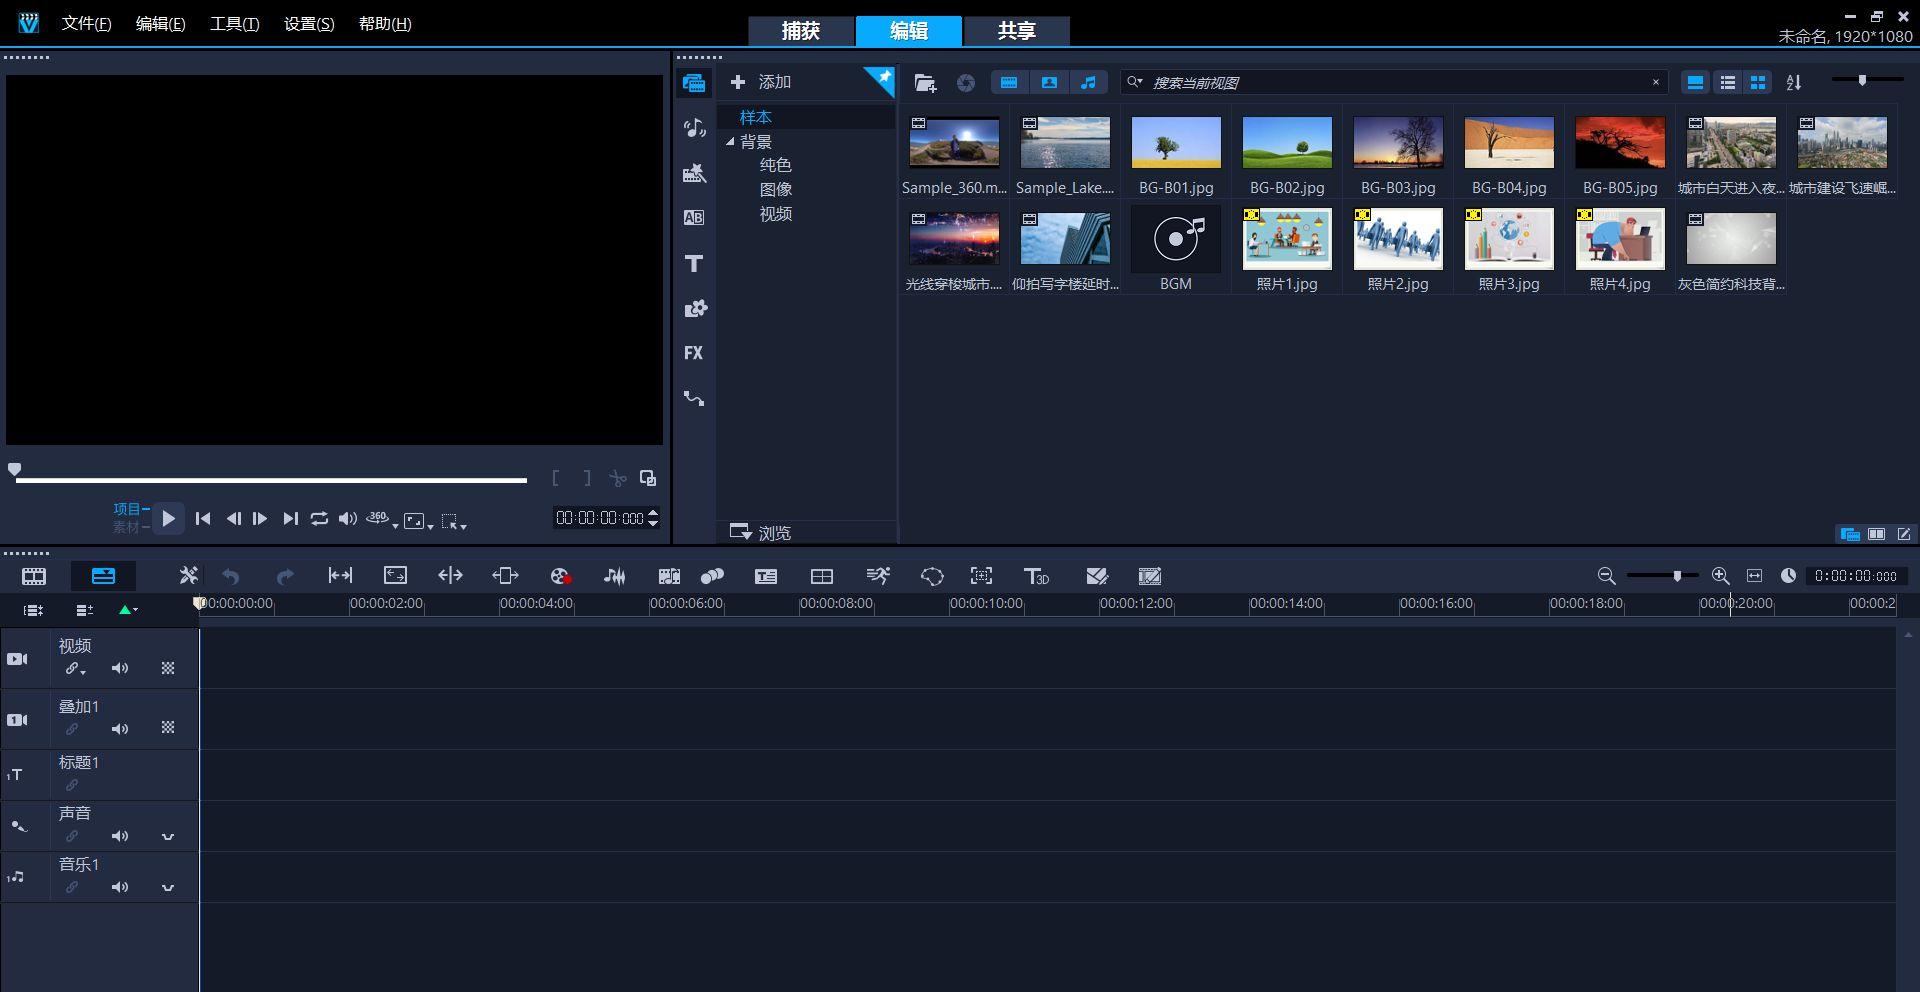Screen dimensions: 1920x992
Task: Mute the 视频 track audio
Action: 120,668
